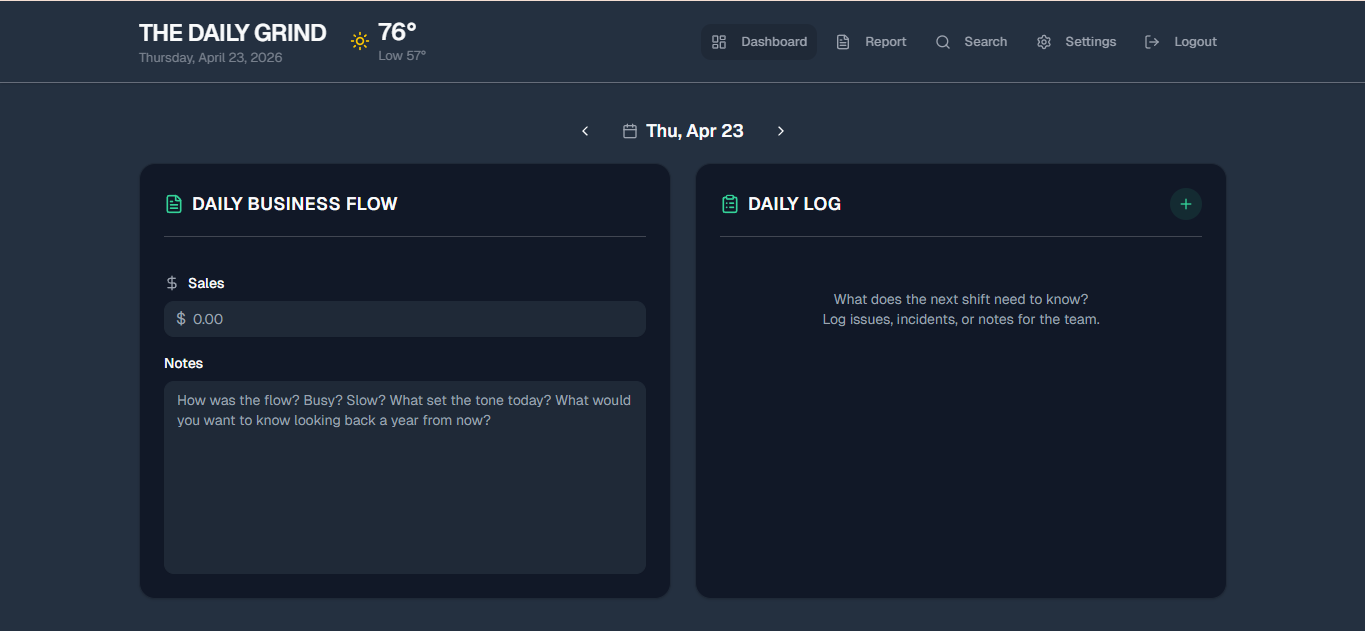The width and height of the screenshot is (1365, 631).
Task: Switch to the Dashboard tab
Action: tap(774, 41)
